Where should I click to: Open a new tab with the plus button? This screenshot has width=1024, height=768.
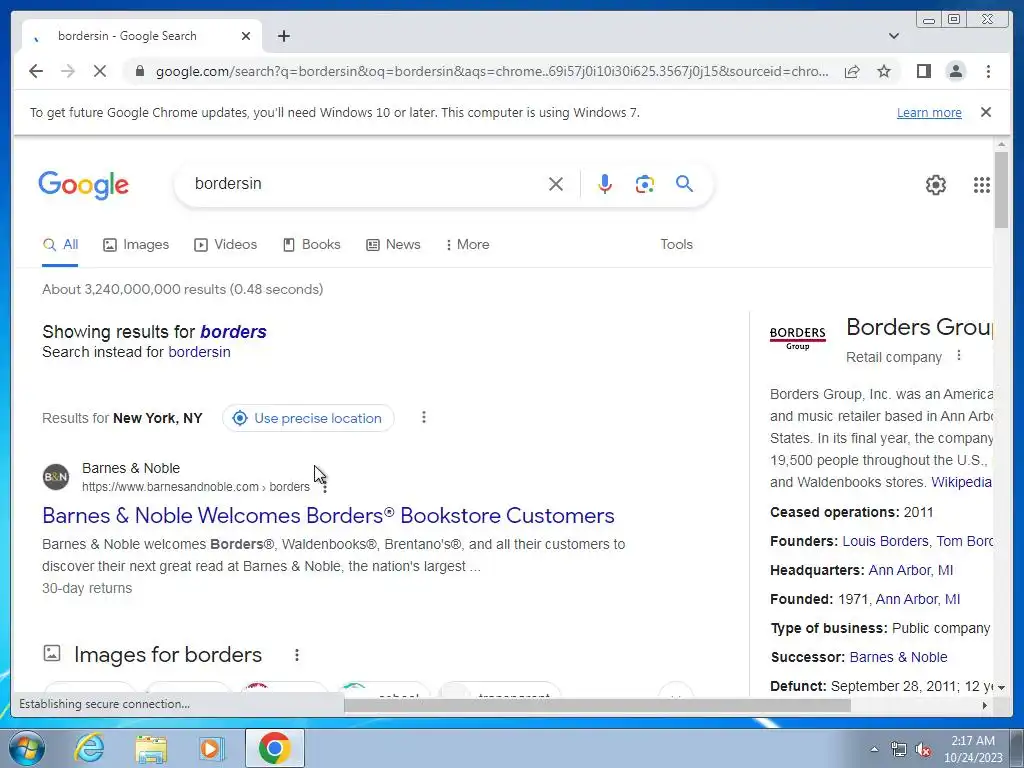click(283, 36)
